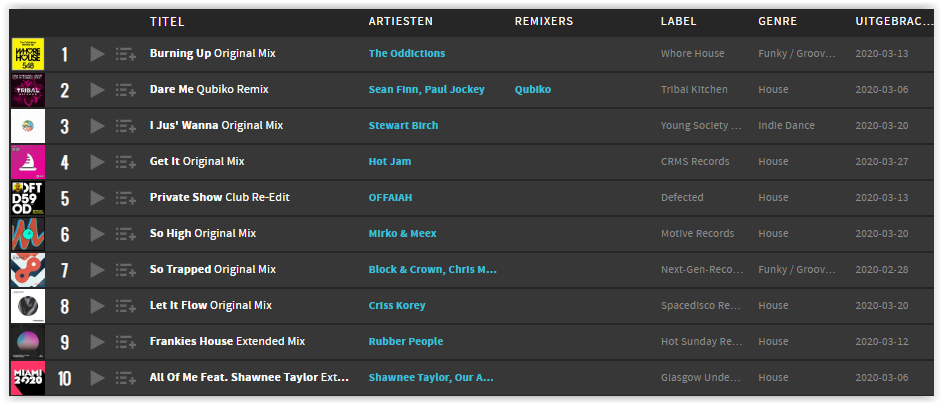942x404 pixels.
Task: Click the Defected DFTD590D cover thumbnail
Action: click(x=28, y=198)
